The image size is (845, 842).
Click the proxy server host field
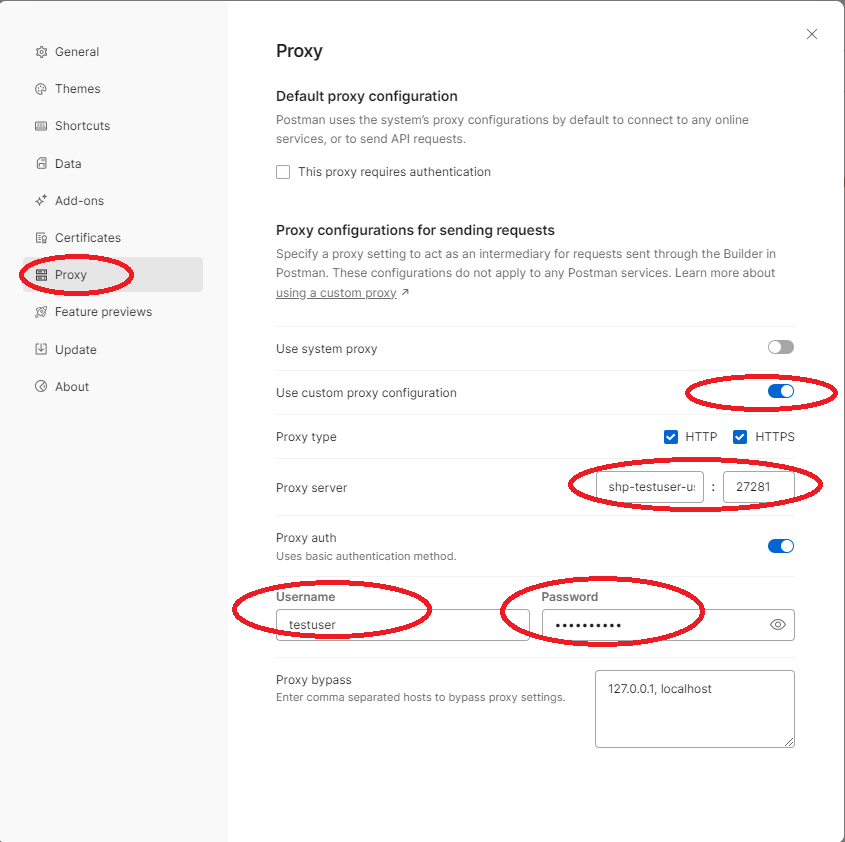[x=650, y=487]
